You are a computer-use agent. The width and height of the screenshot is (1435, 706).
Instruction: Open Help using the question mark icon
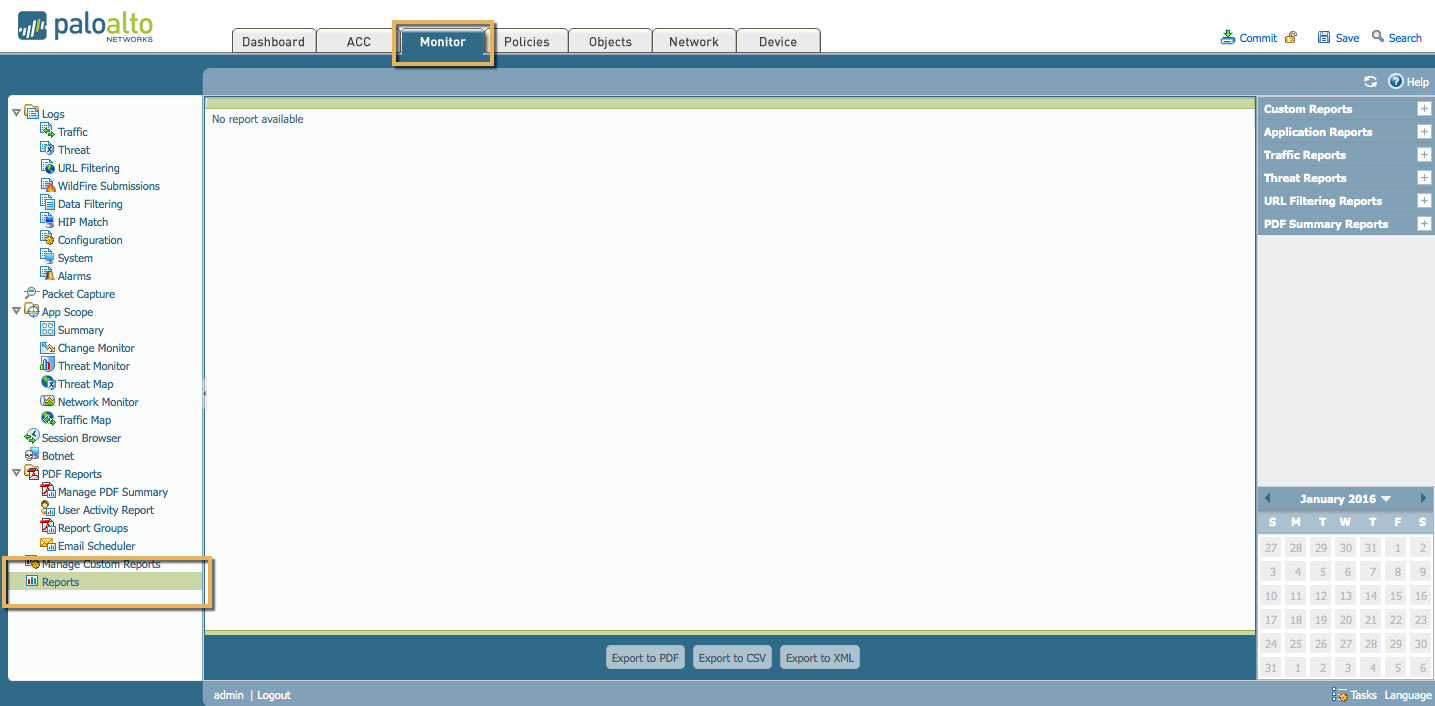[x=1396, y=81]
